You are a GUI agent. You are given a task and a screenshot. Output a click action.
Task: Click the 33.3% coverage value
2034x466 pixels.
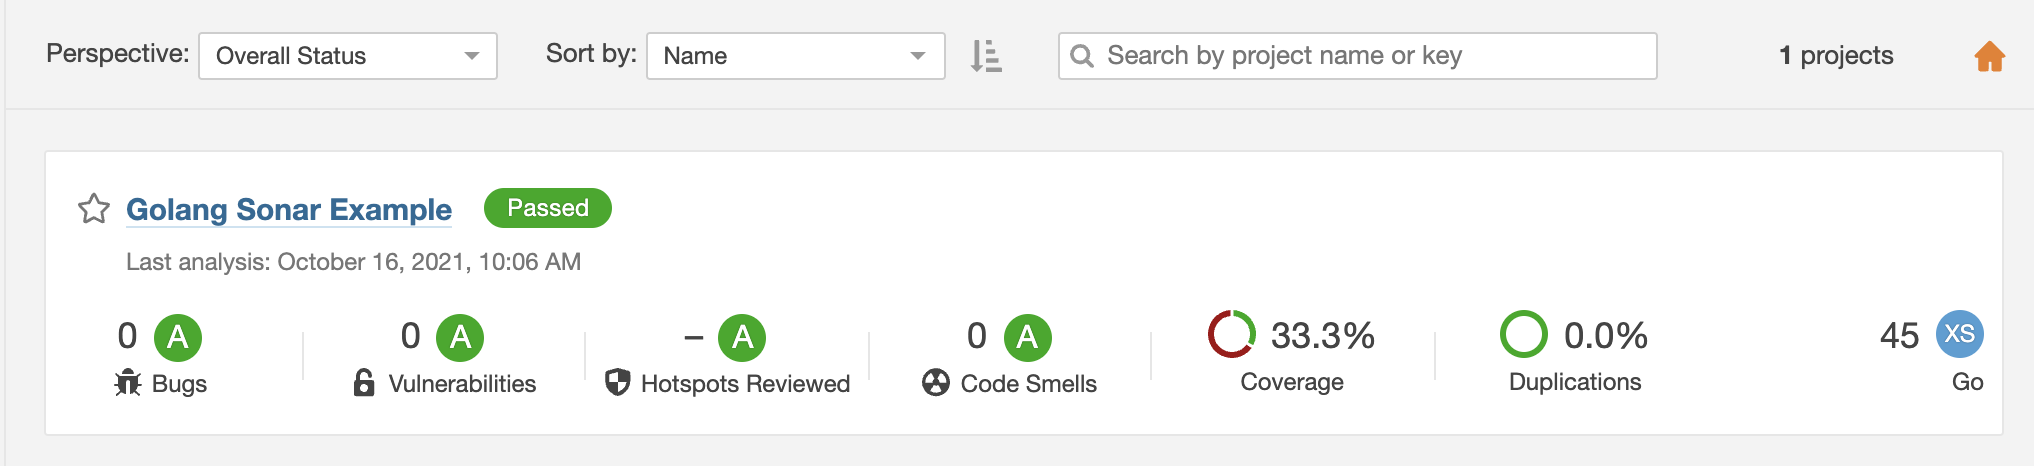pyautogui.click(x=1323, y=336)
